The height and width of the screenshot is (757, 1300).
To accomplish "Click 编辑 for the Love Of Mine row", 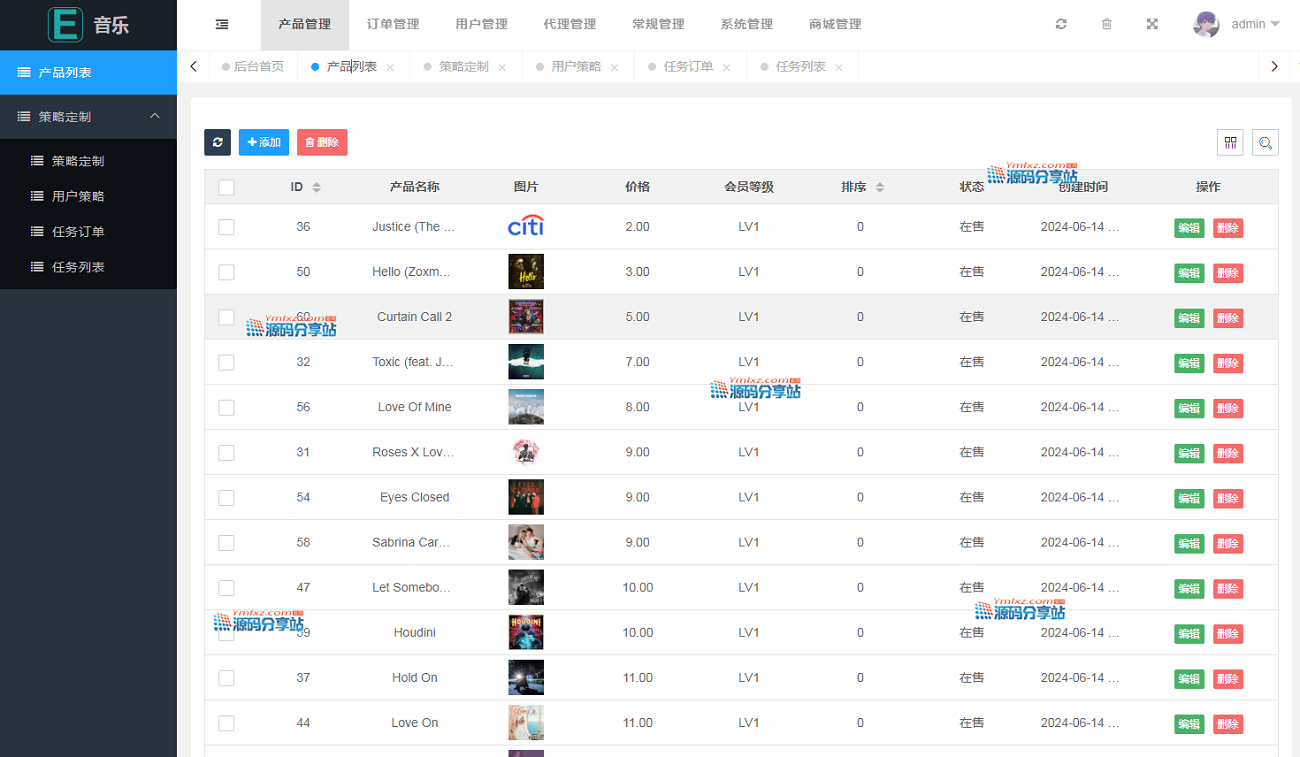I will coord(1188,408).
